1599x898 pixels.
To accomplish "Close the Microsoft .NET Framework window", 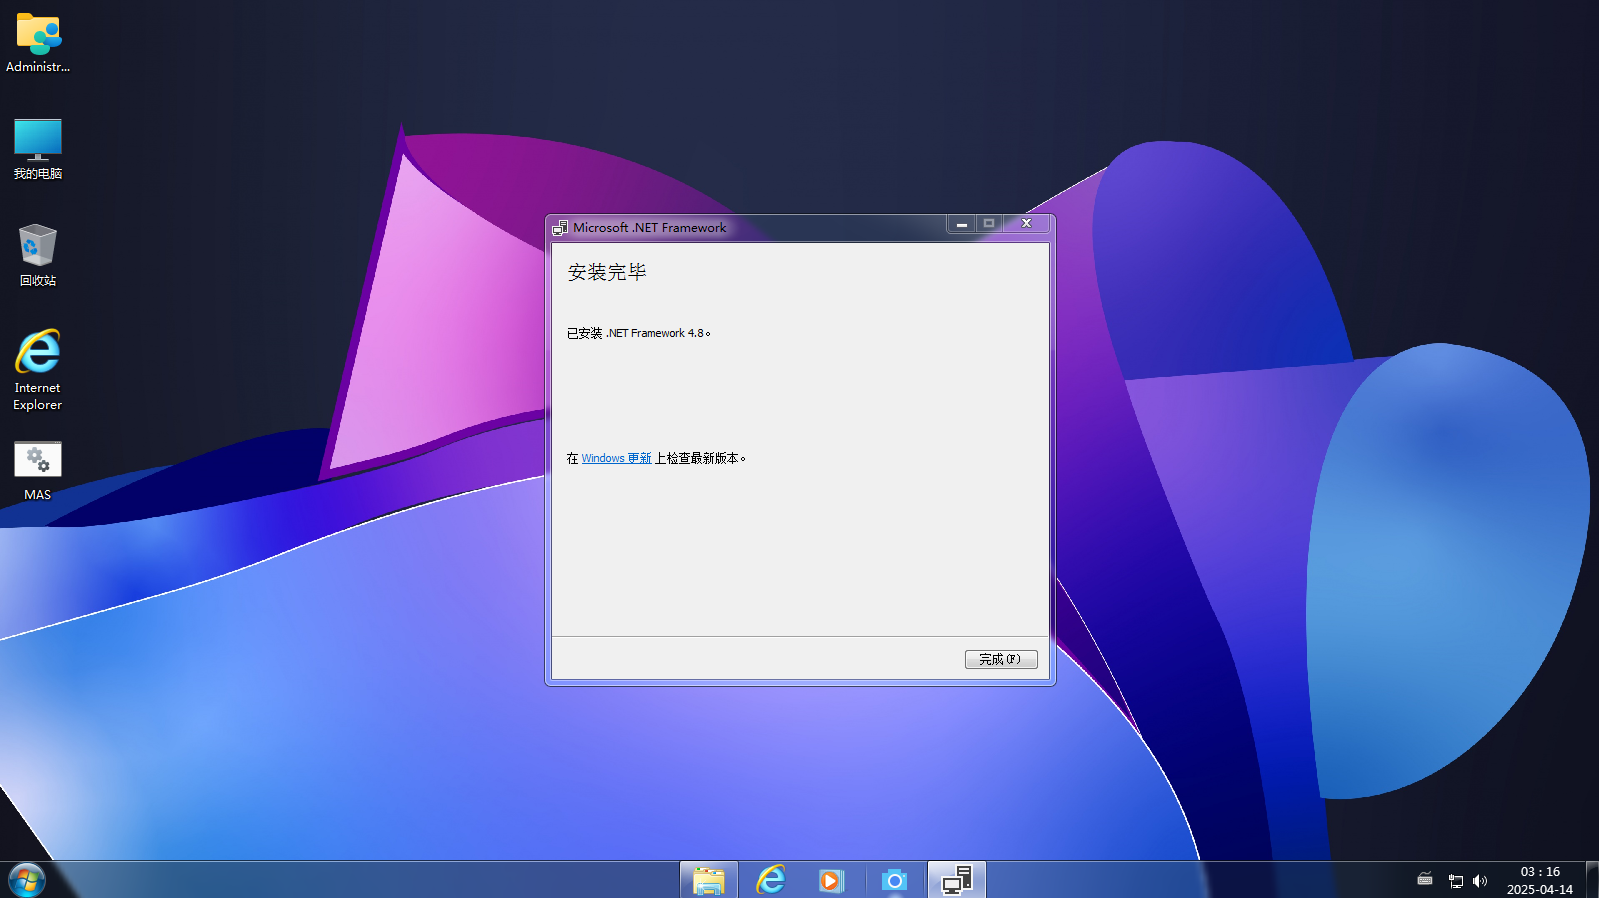I will coord(1026,224).
